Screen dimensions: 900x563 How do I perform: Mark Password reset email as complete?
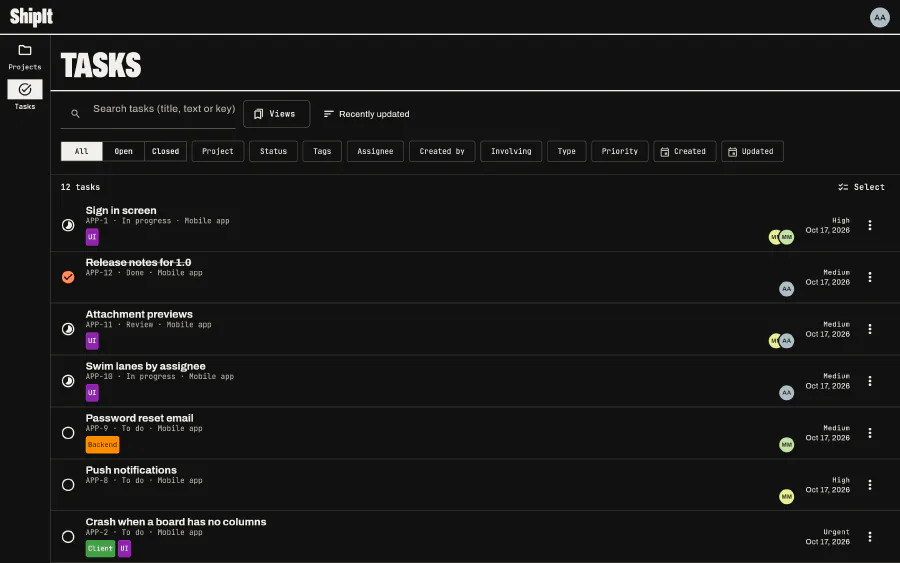pos(68,433)
